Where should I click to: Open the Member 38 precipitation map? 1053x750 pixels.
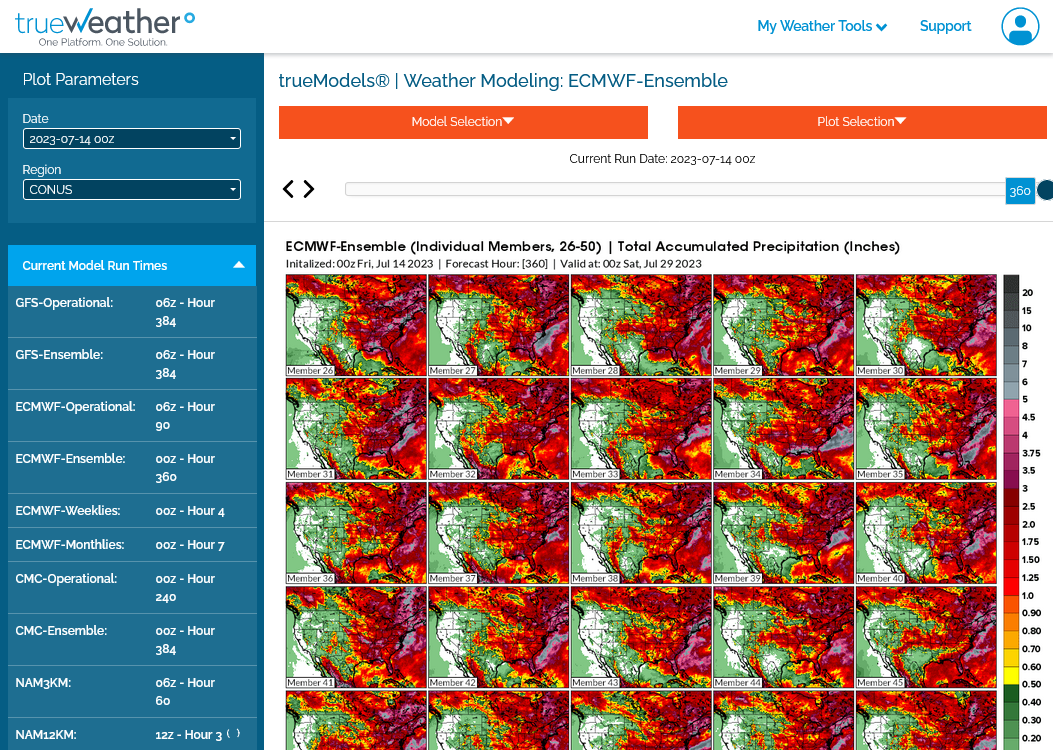point(641,533)
